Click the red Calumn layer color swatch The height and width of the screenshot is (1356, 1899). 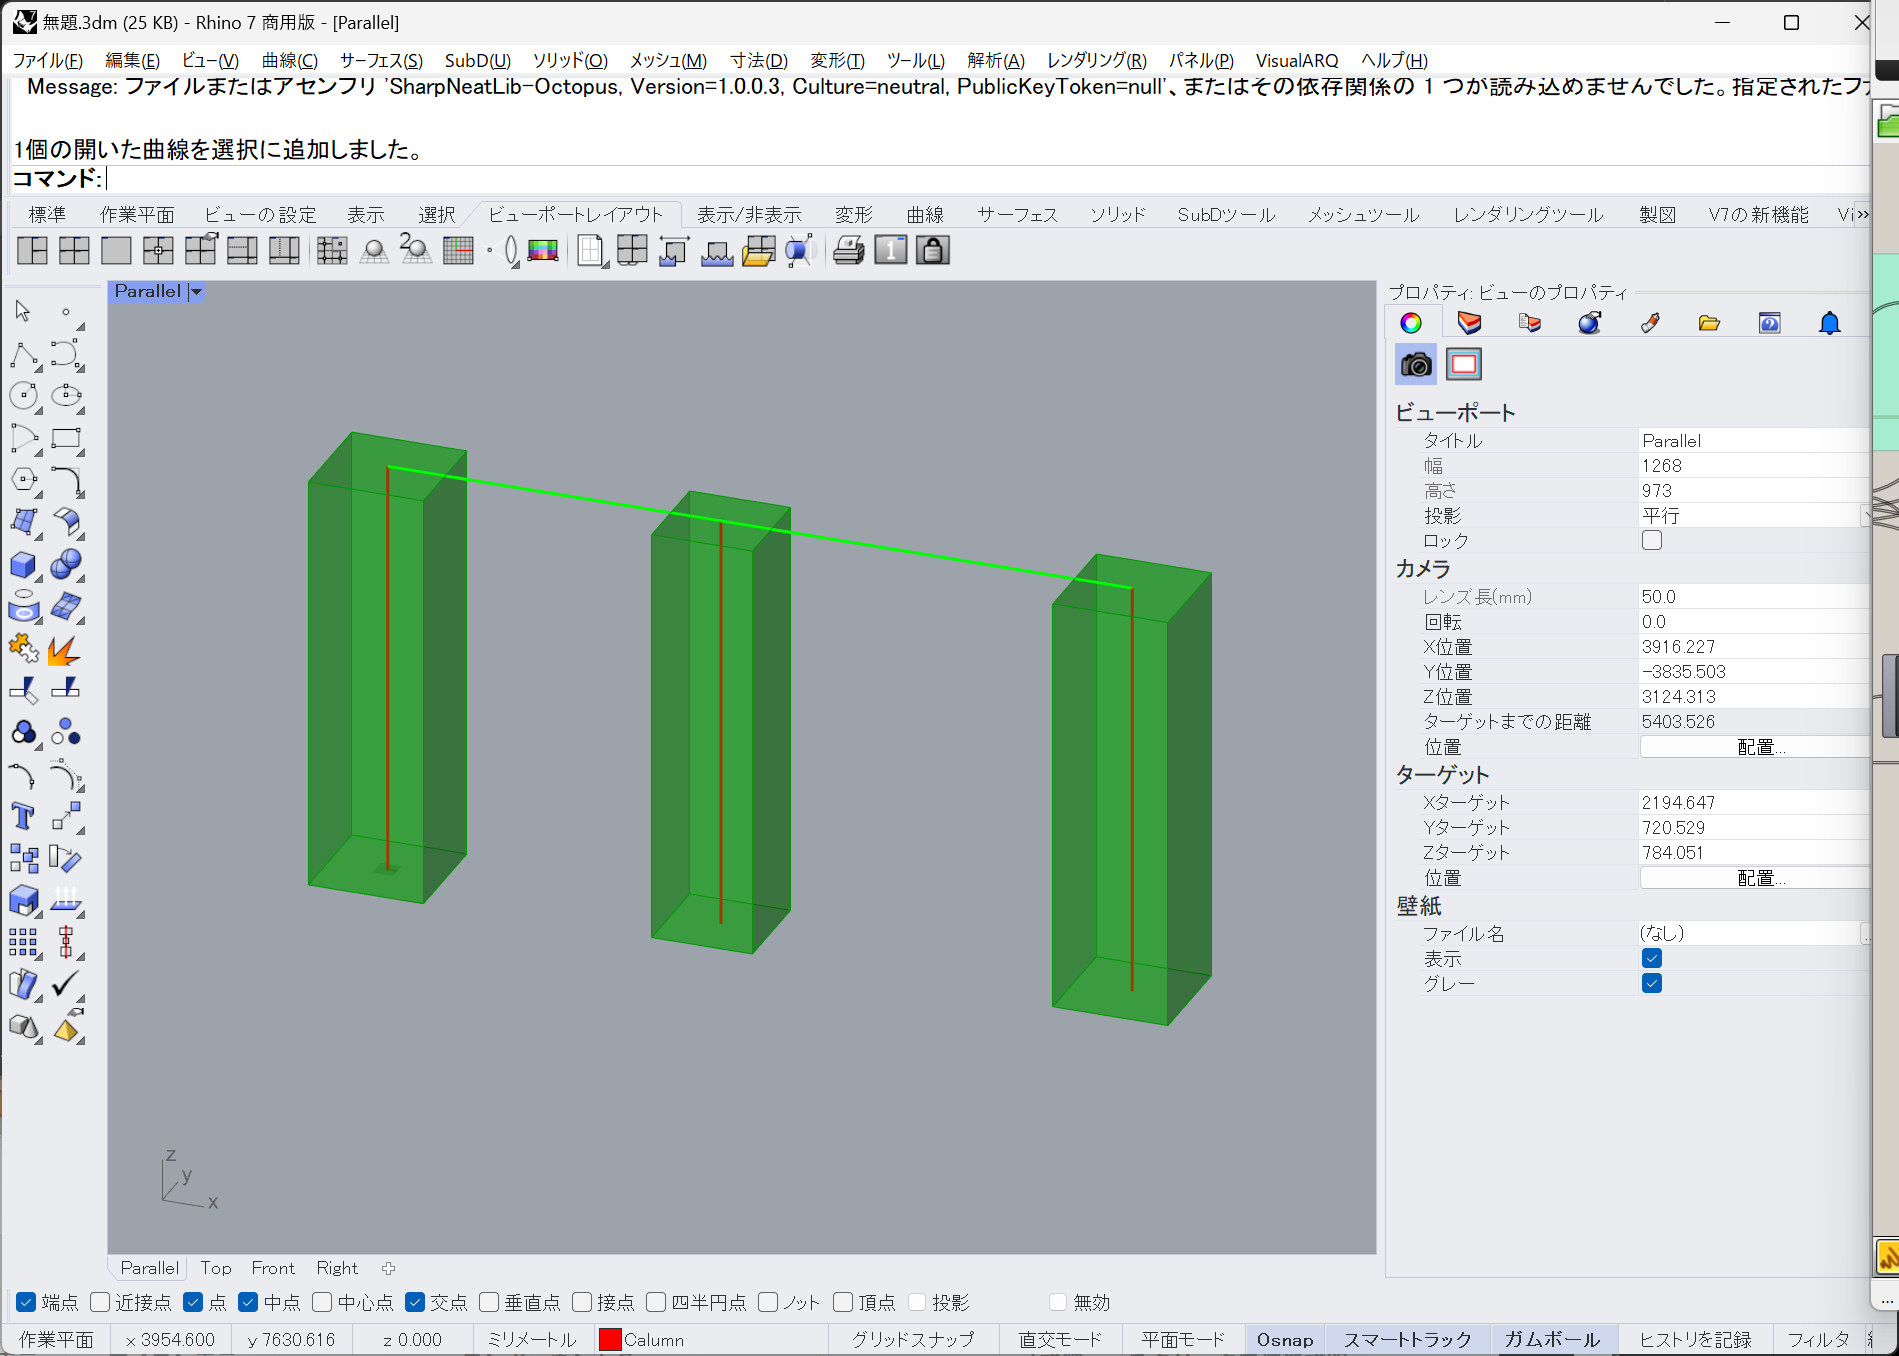pyautogui.click(x=610, y=1340)
